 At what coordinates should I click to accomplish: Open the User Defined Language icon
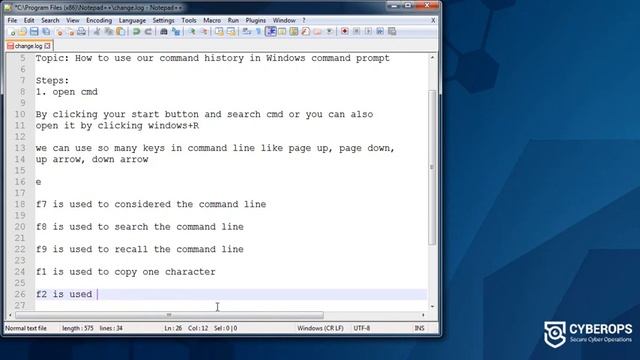282,31
